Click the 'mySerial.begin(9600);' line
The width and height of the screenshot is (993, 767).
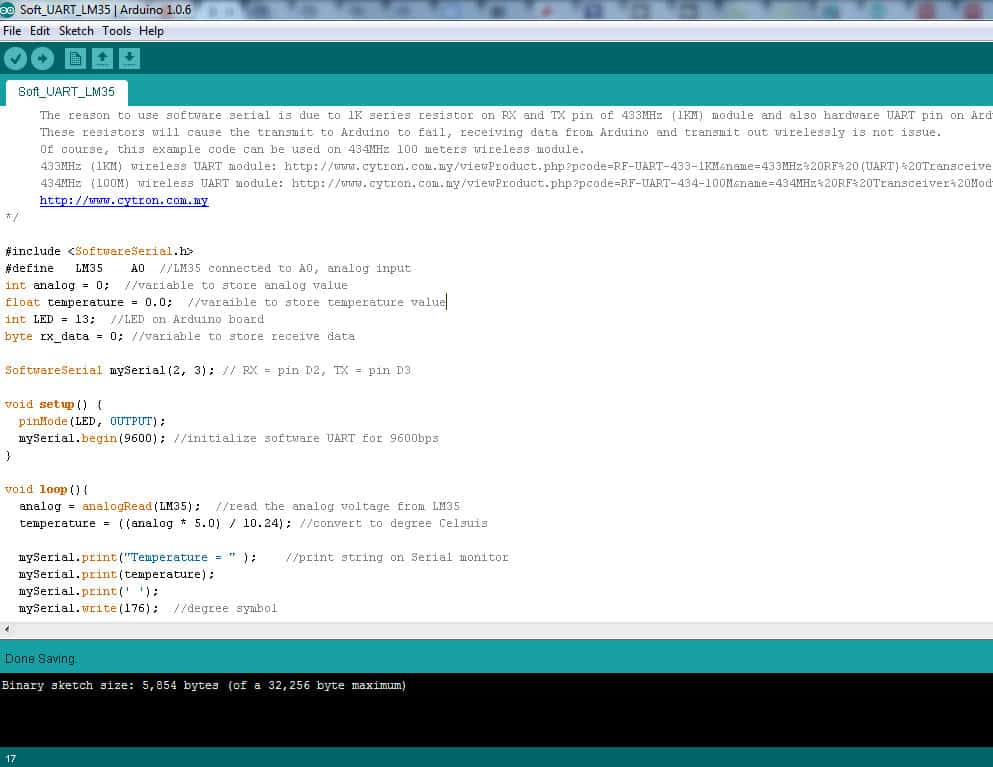point(229,438)
